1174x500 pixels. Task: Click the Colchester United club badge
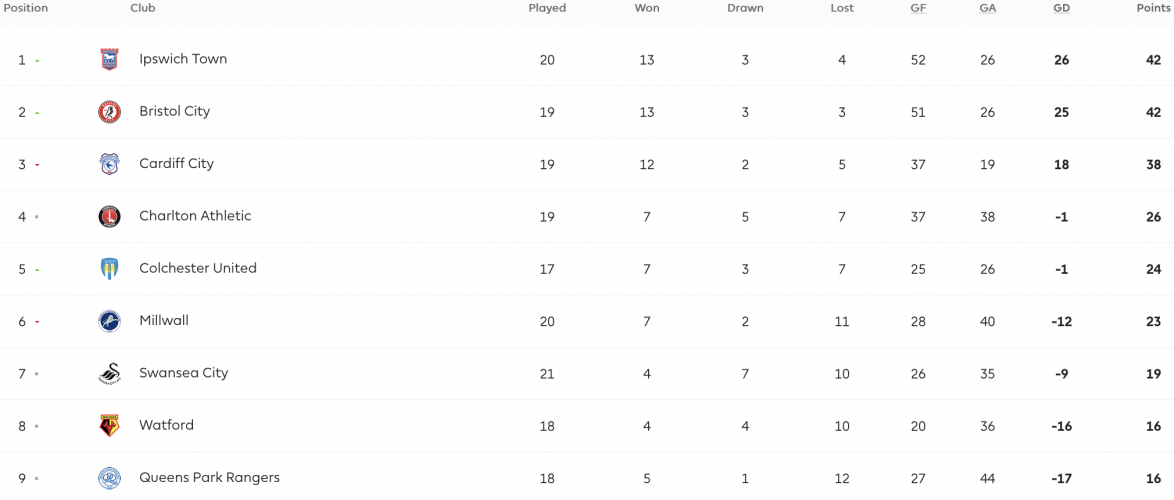[109, 269]
